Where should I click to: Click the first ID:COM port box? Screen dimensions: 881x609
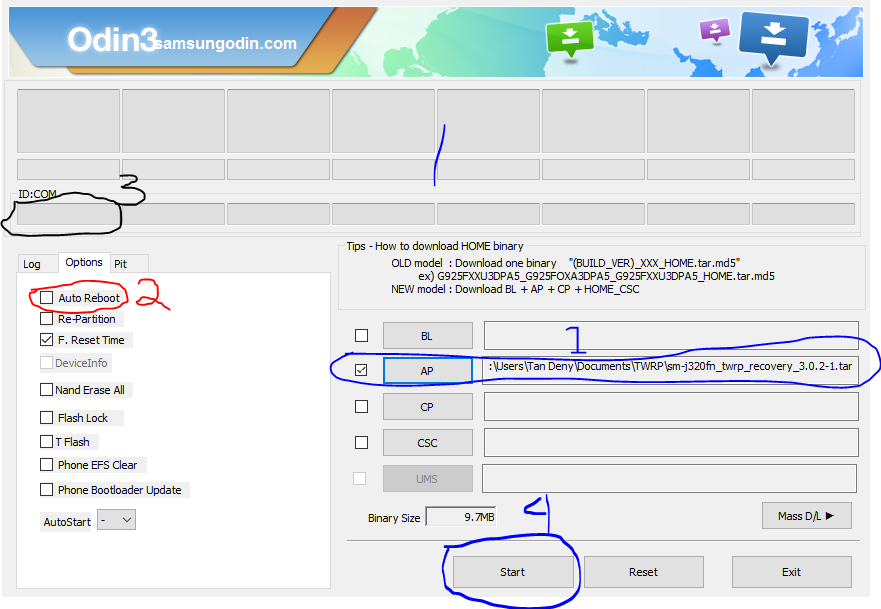click(68, 214)
